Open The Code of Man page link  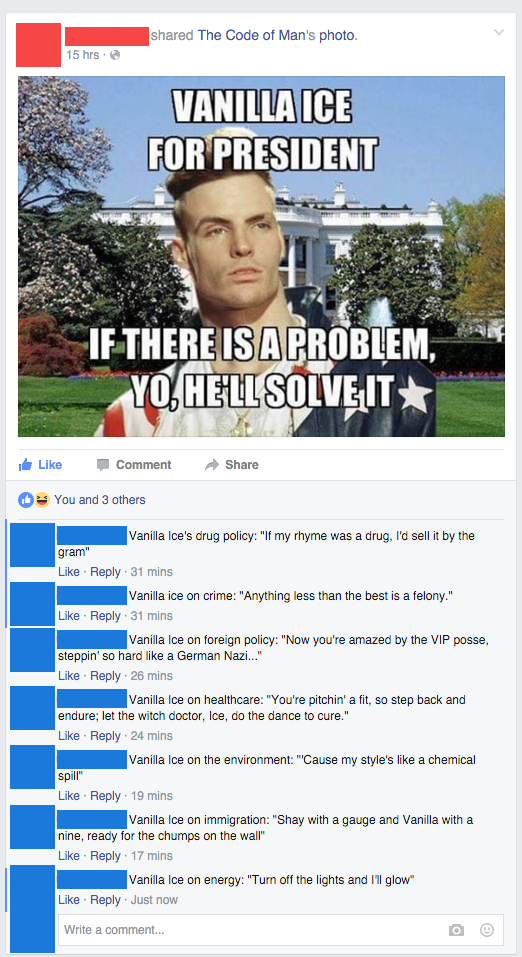(x=256, y=35)
